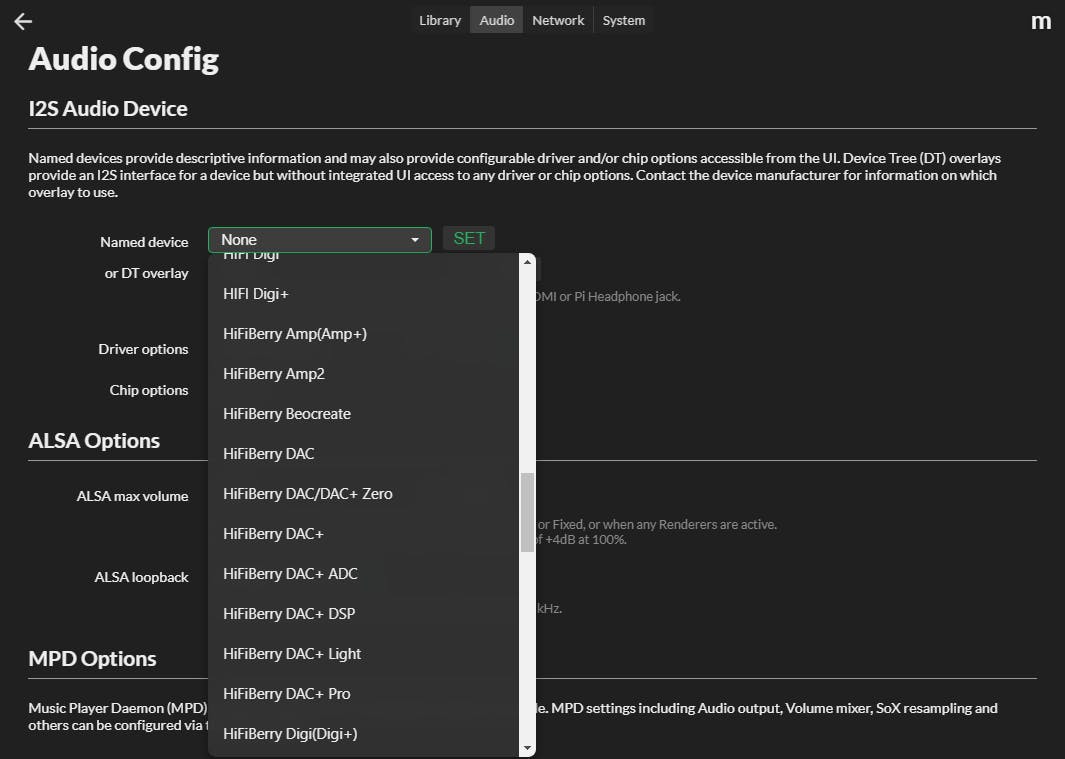
Task: Choose HiFiBerry DAC+ Light option
Action: pyautogui.click(x=291, y=654)
